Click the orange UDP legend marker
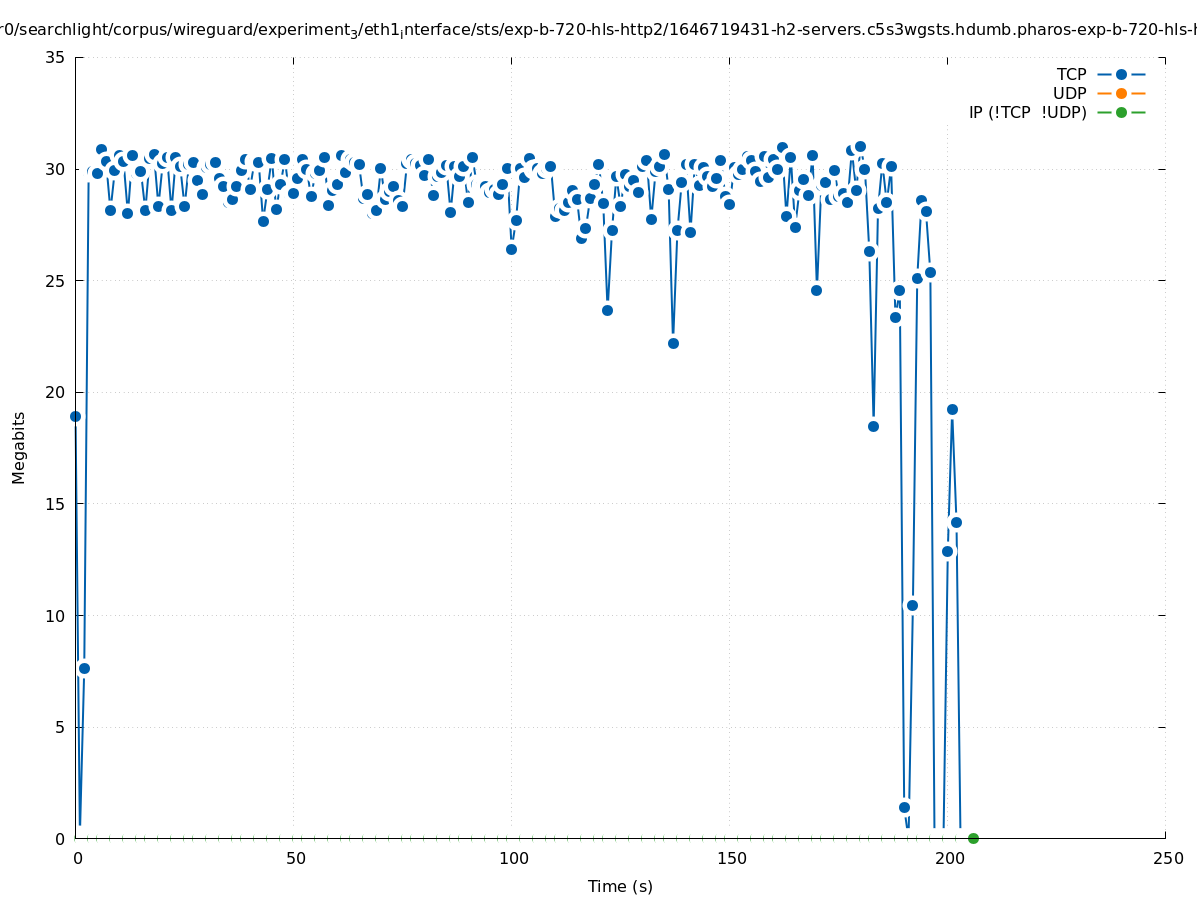Image resolution: width=1197 pixels, height=900 pixels. tap(1121, 93)
